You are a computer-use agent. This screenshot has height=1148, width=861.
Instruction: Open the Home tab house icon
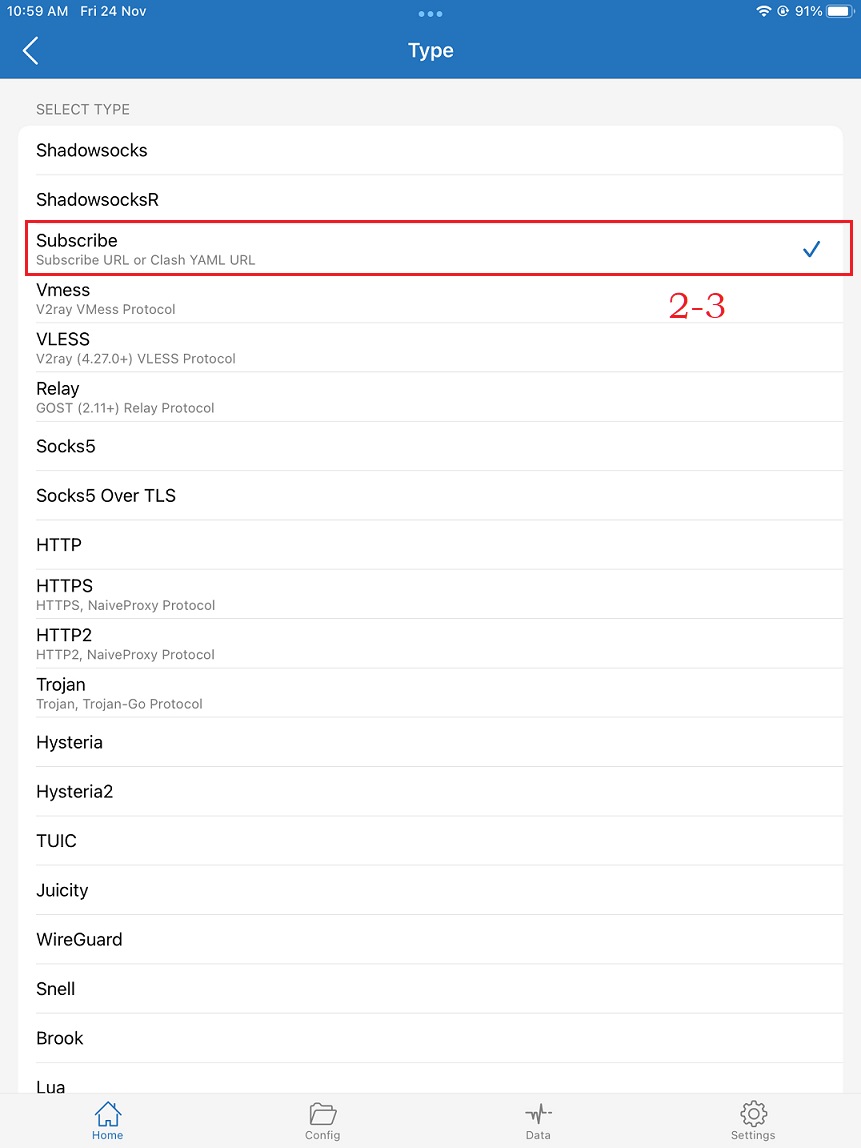[x=108, y=1114]
